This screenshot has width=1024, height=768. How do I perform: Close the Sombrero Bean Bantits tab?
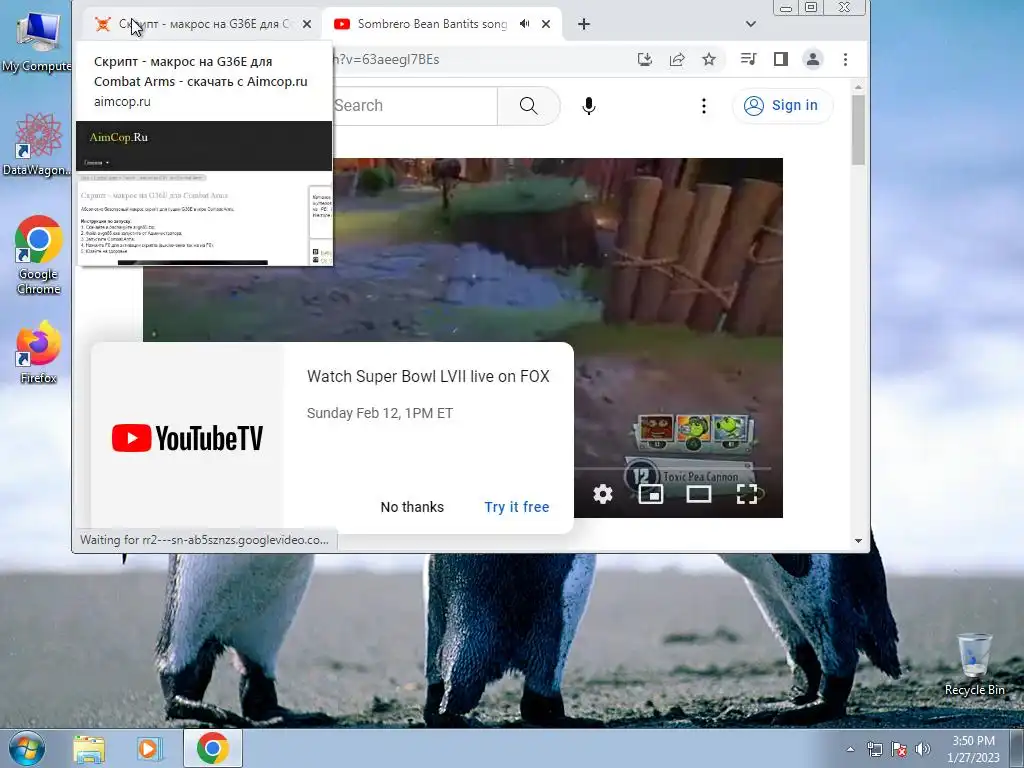tap(546, 24)
